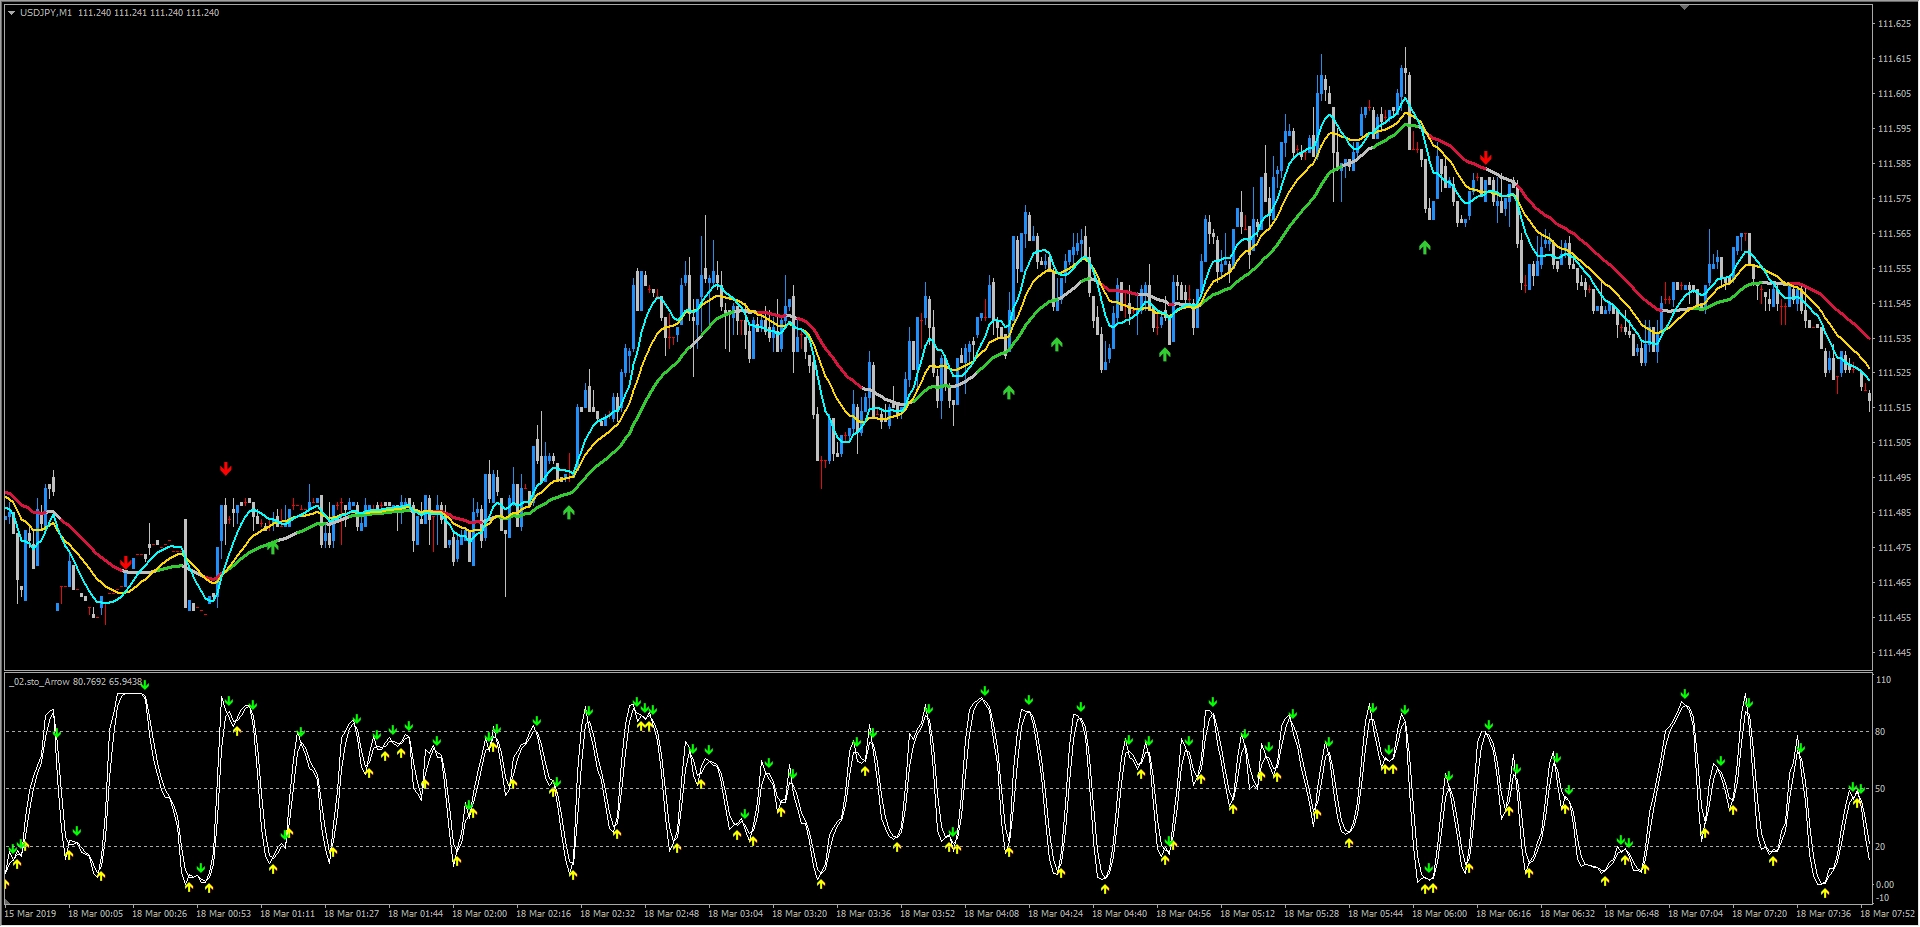Click the 15 Mar 2019 date label
Image resolution: width=1920 pixels, height=927 pixels.
coord(31,914)
